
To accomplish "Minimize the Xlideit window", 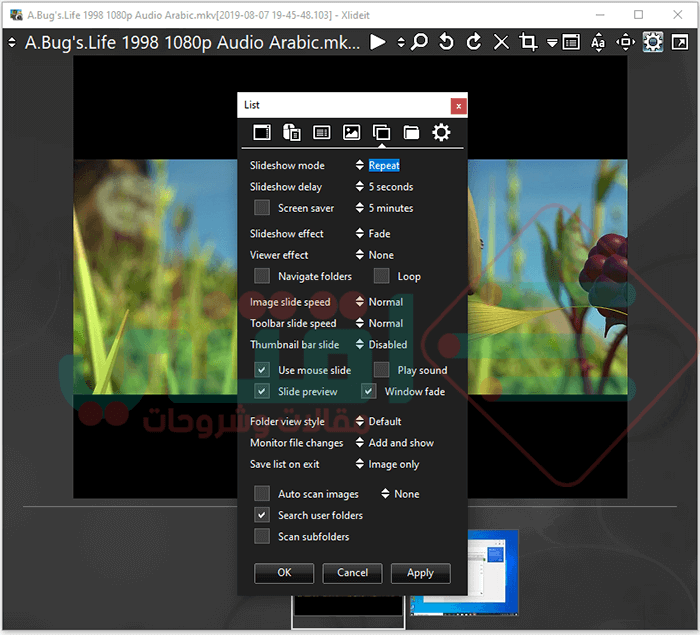I will click(600, 15).
